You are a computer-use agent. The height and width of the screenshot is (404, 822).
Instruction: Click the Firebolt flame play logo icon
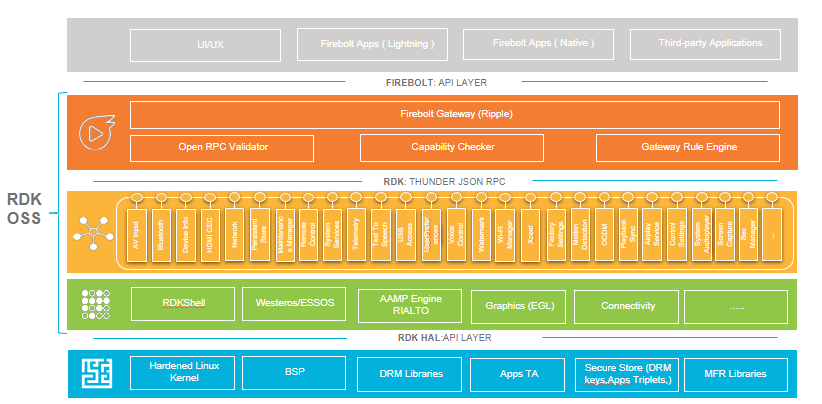click(96, 133)
